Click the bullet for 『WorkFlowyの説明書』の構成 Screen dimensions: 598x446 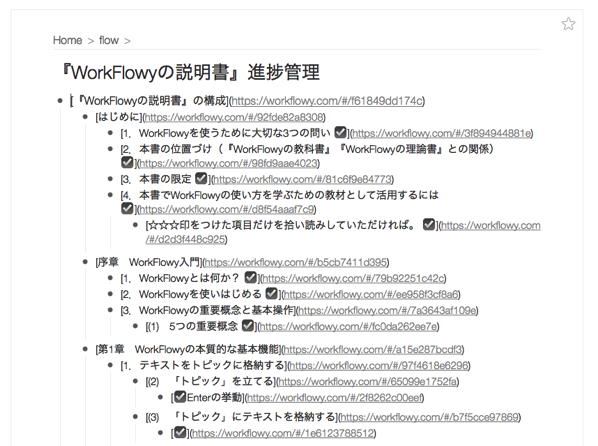click(60, 101)
